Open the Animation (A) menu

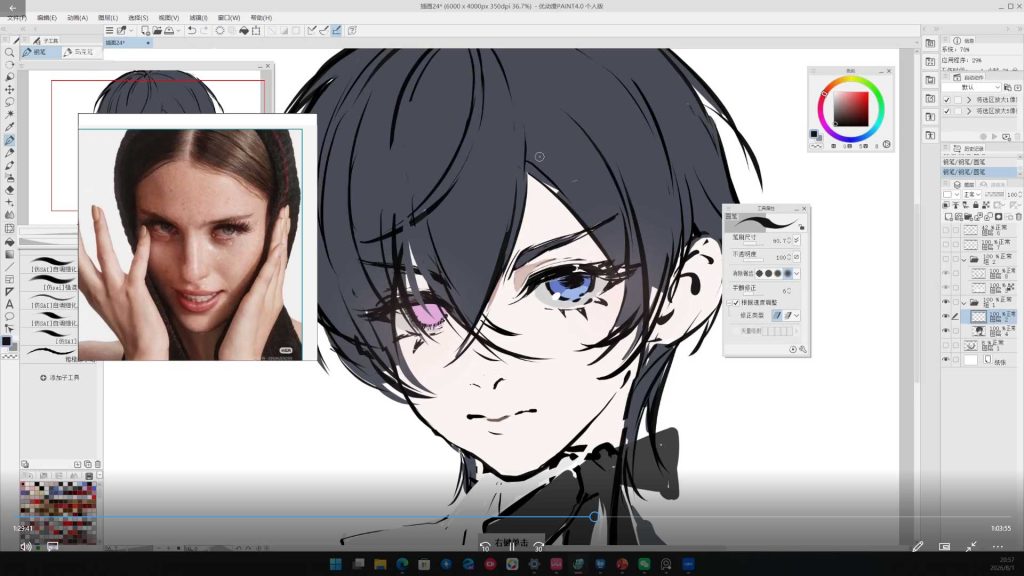[77, 18]
